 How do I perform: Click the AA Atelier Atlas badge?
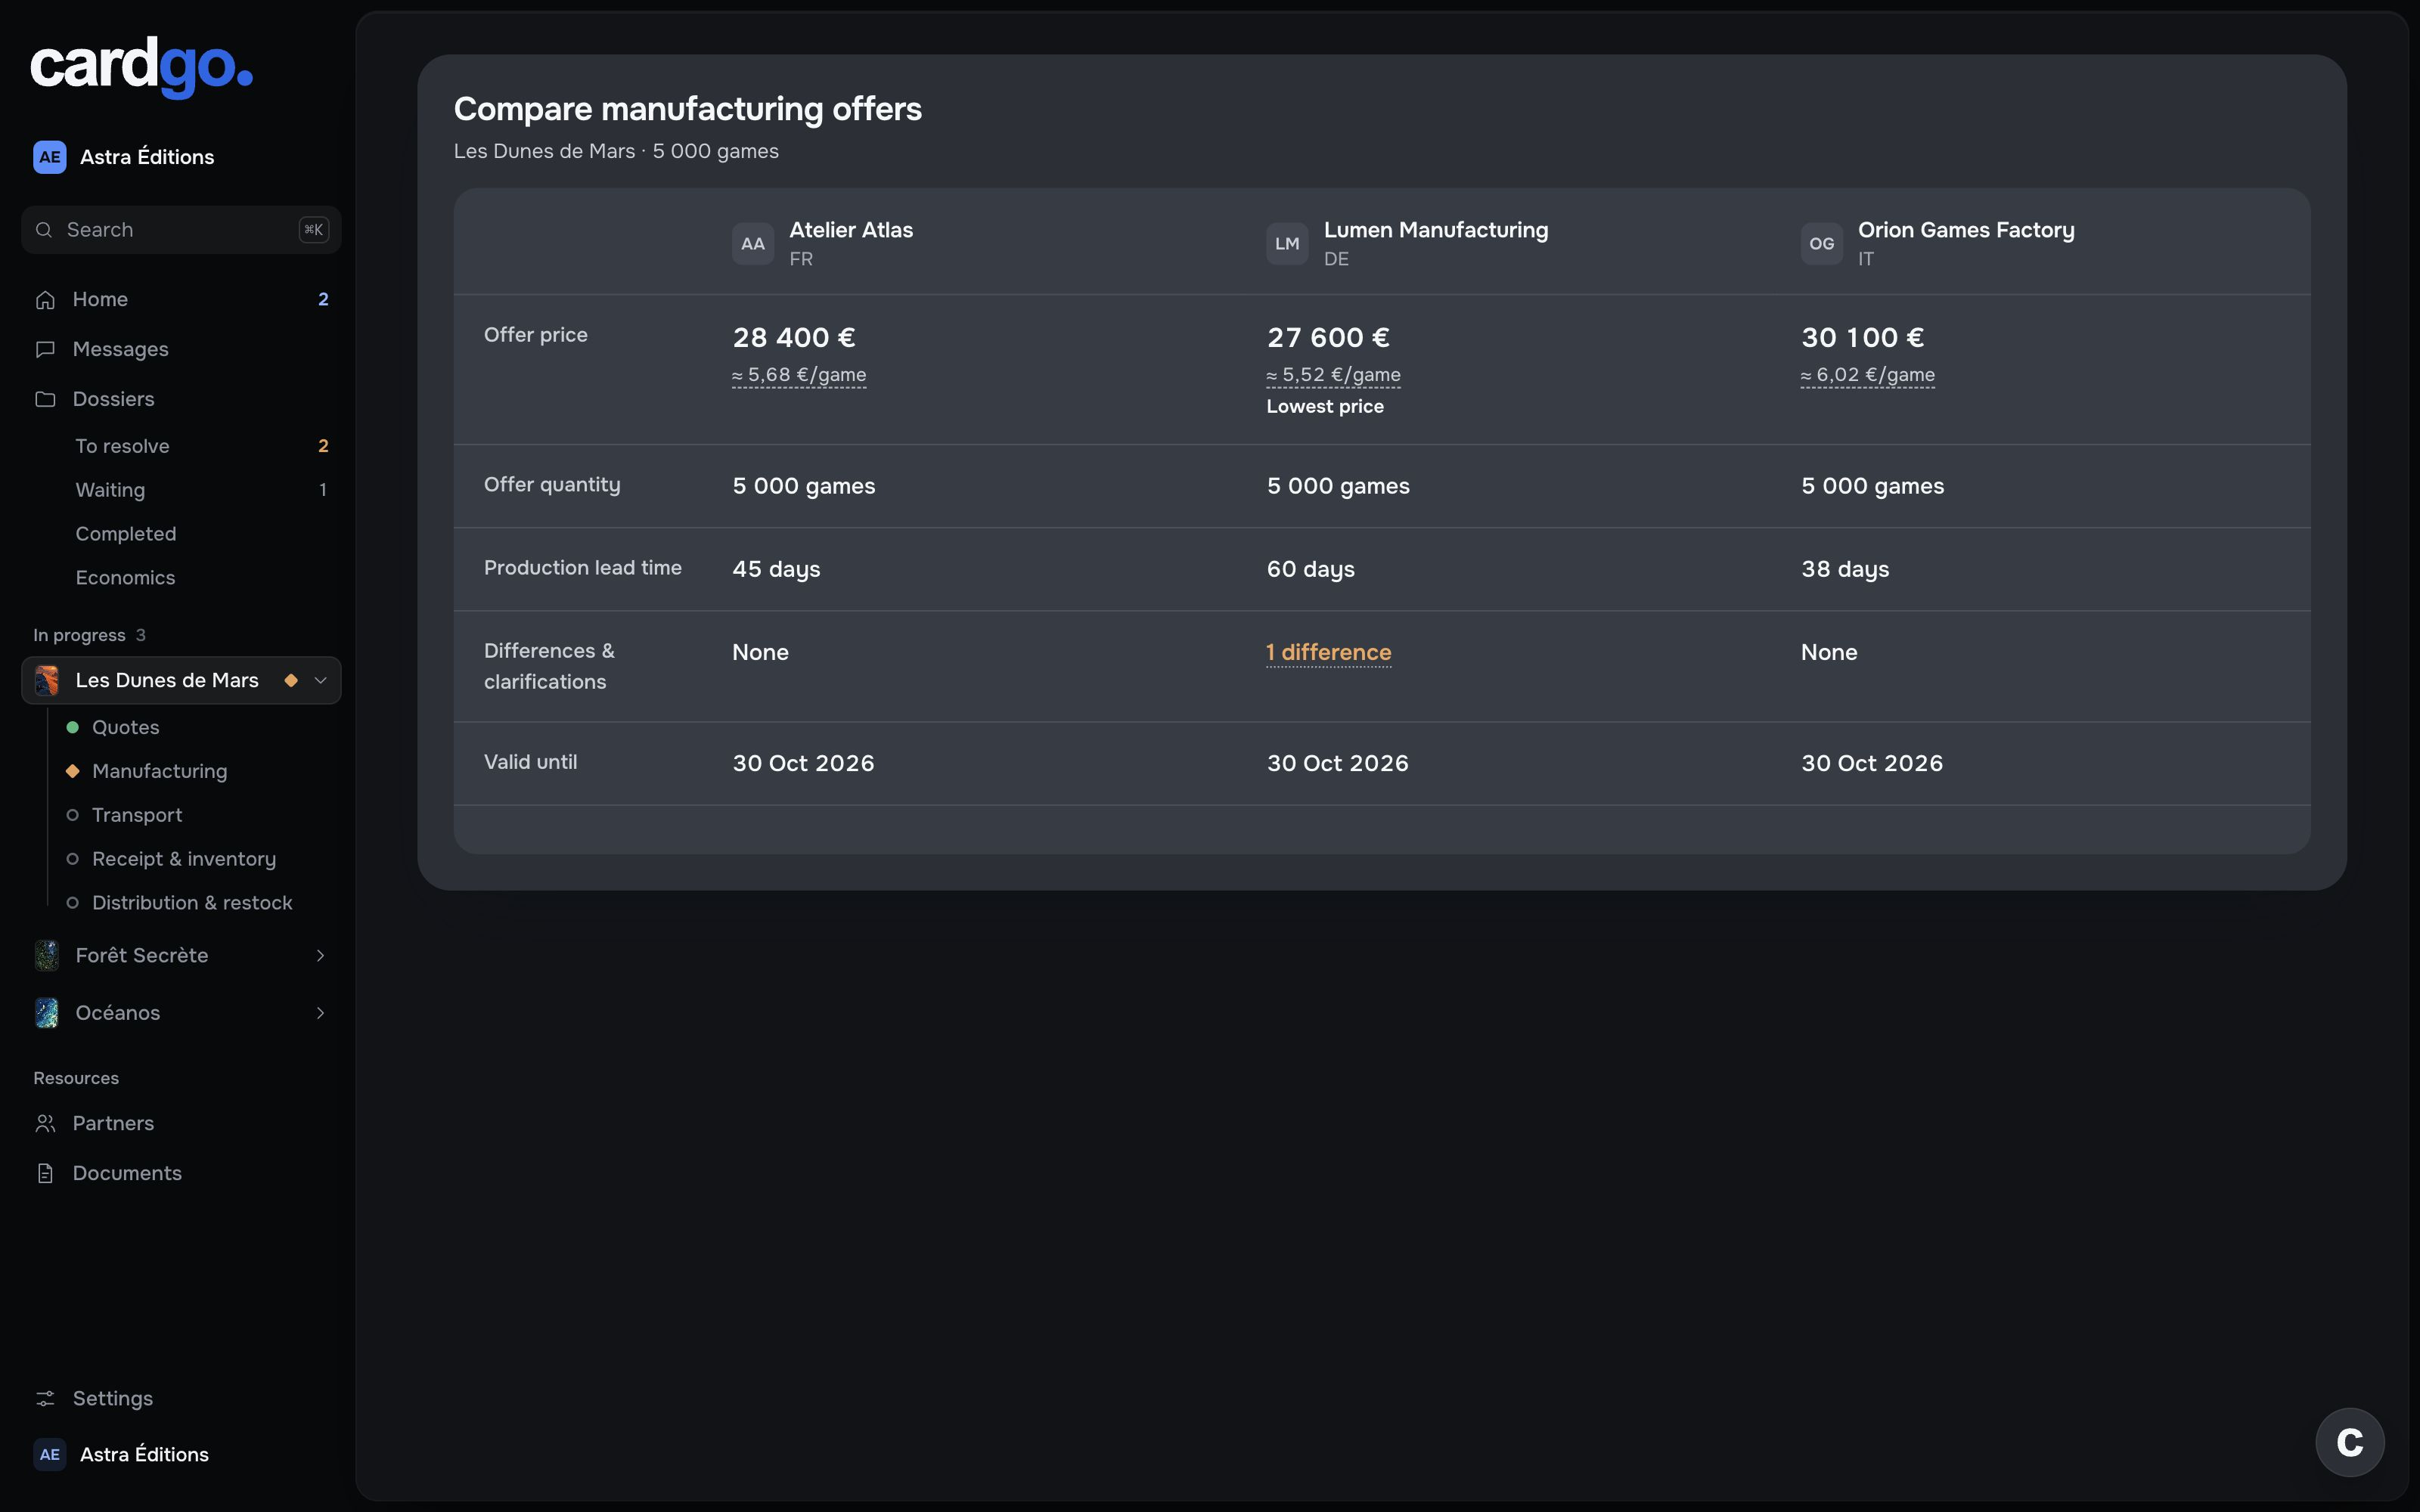[753, 244]
